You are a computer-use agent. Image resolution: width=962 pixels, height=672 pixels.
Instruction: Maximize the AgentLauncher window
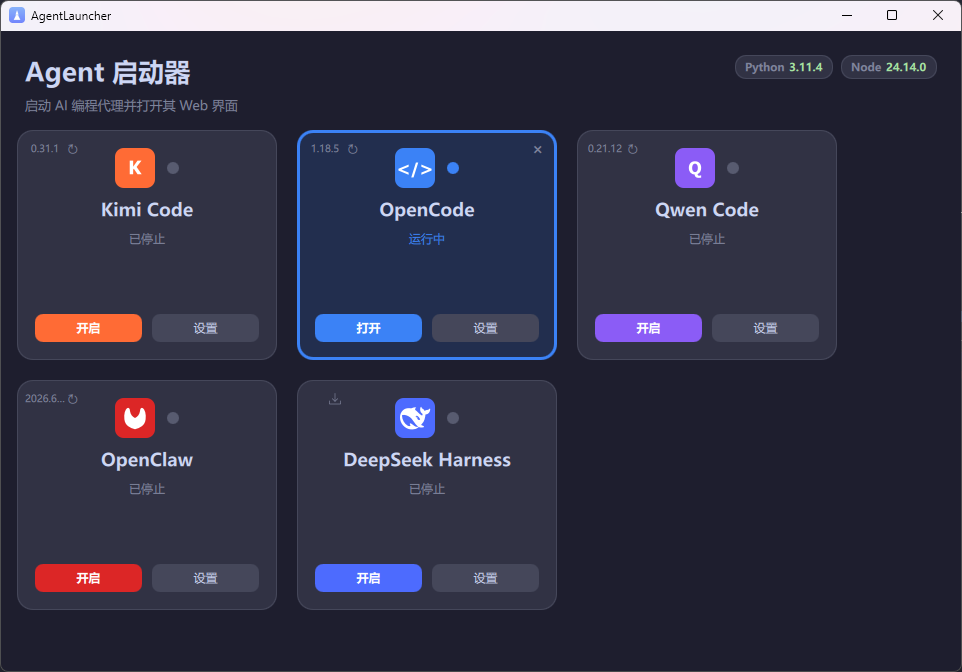tap(892, 15)
